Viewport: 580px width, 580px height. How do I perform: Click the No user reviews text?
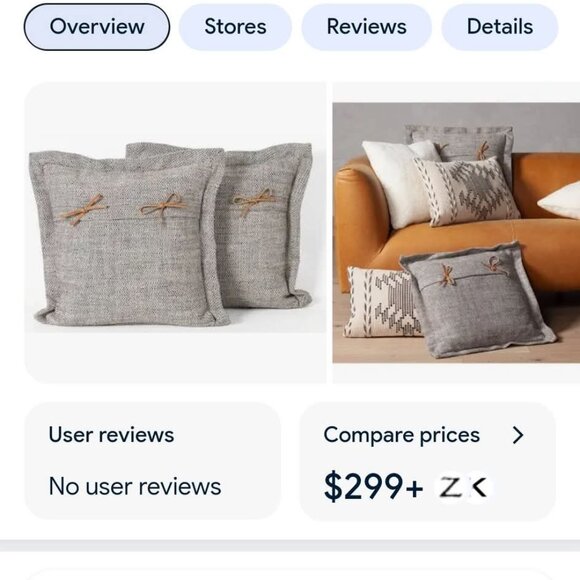coord(135,486)
